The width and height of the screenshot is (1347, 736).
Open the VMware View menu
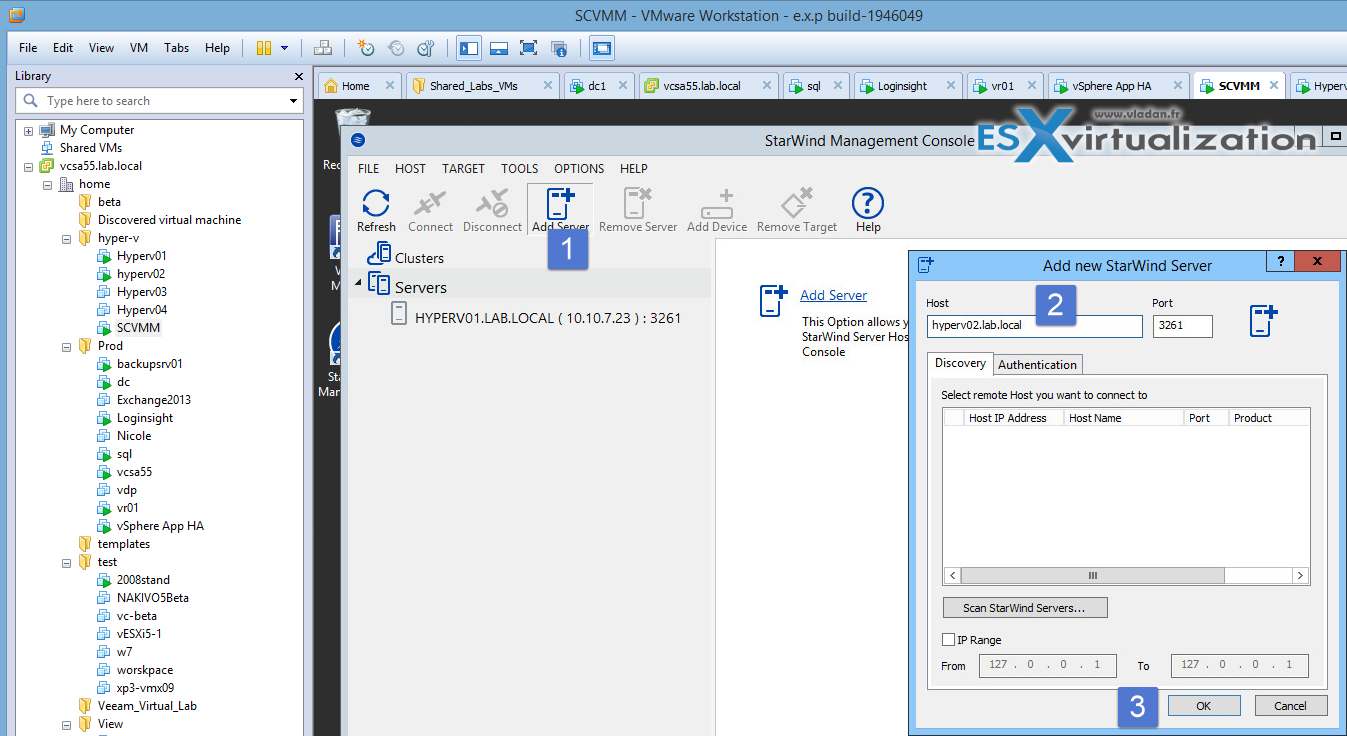pos(101,47)
